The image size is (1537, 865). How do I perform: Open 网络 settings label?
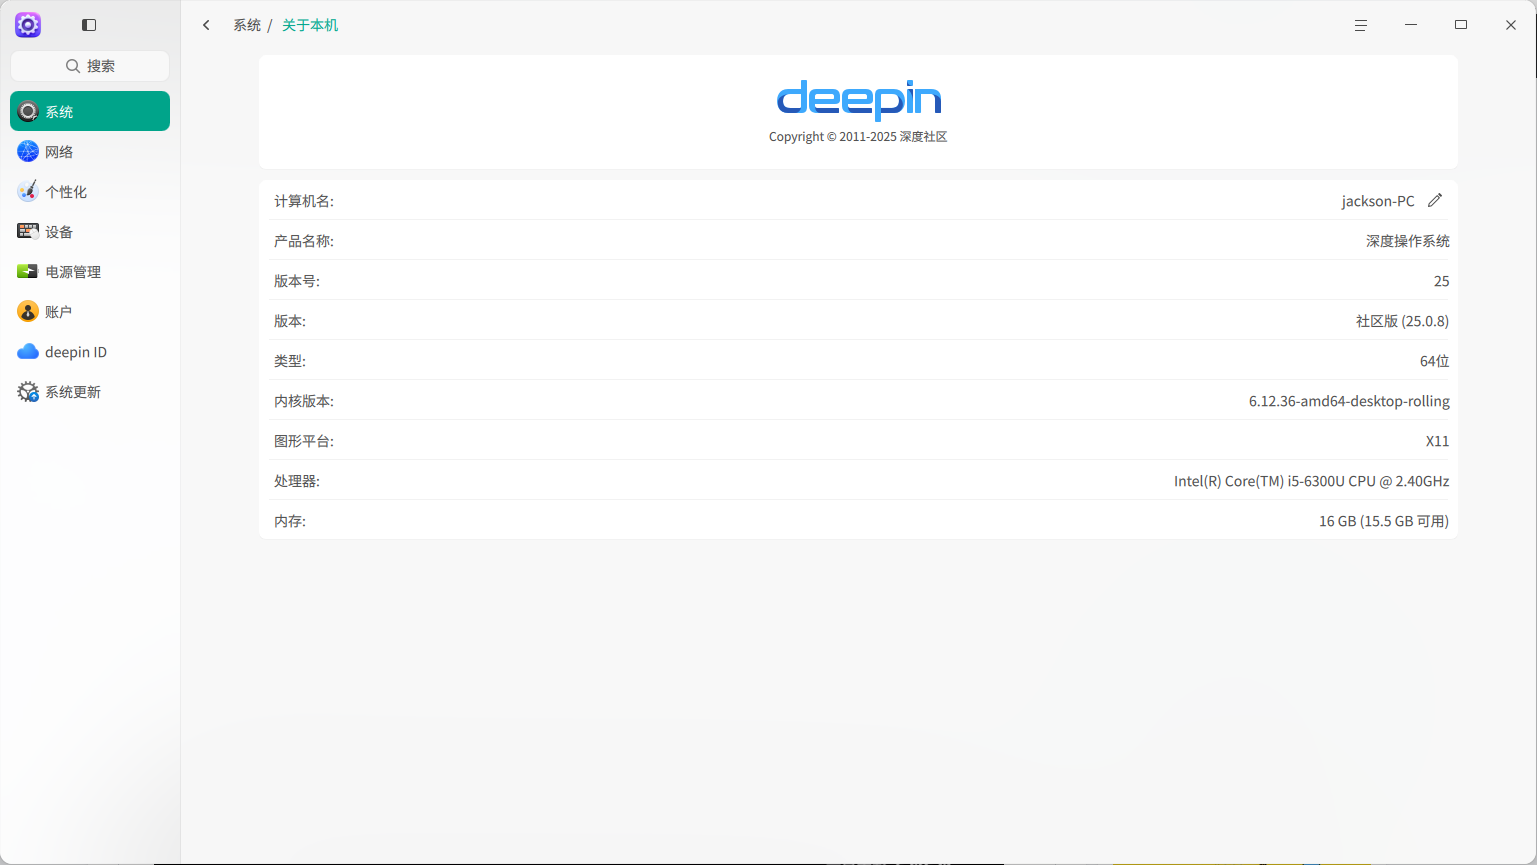coord(59,152)
